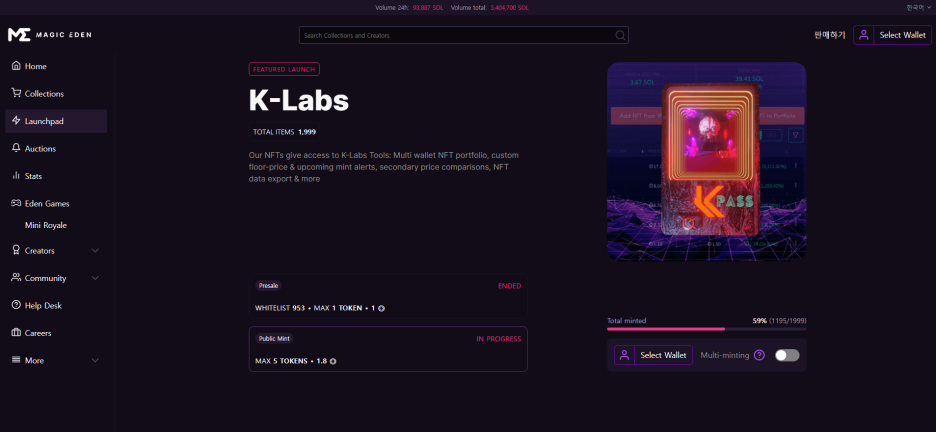This screenshot has width=936, height=432.
Task: Click user icon in header Select Wallet
Action: [x=863, y=35]
